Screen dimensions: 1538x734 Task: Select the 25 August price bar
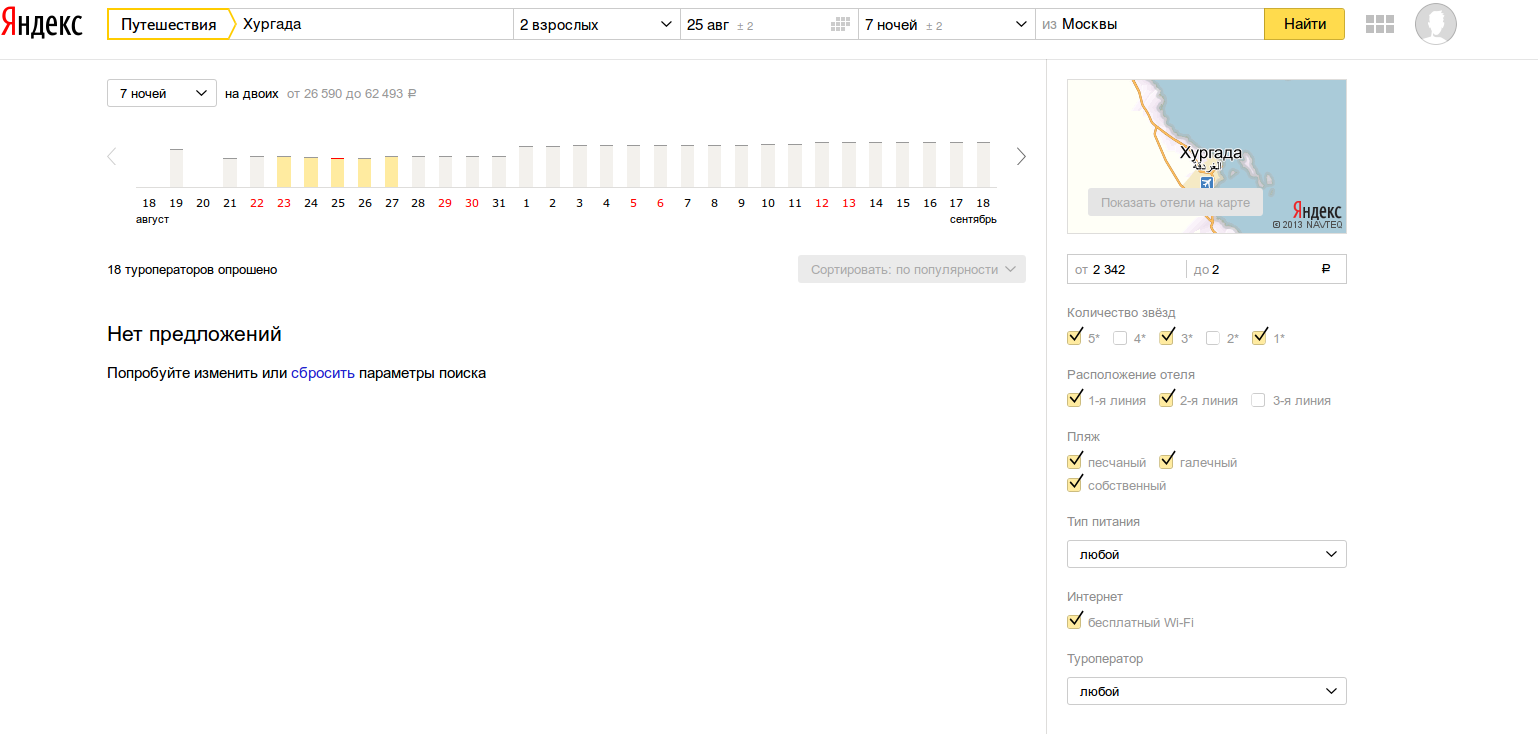coord(337,172)
